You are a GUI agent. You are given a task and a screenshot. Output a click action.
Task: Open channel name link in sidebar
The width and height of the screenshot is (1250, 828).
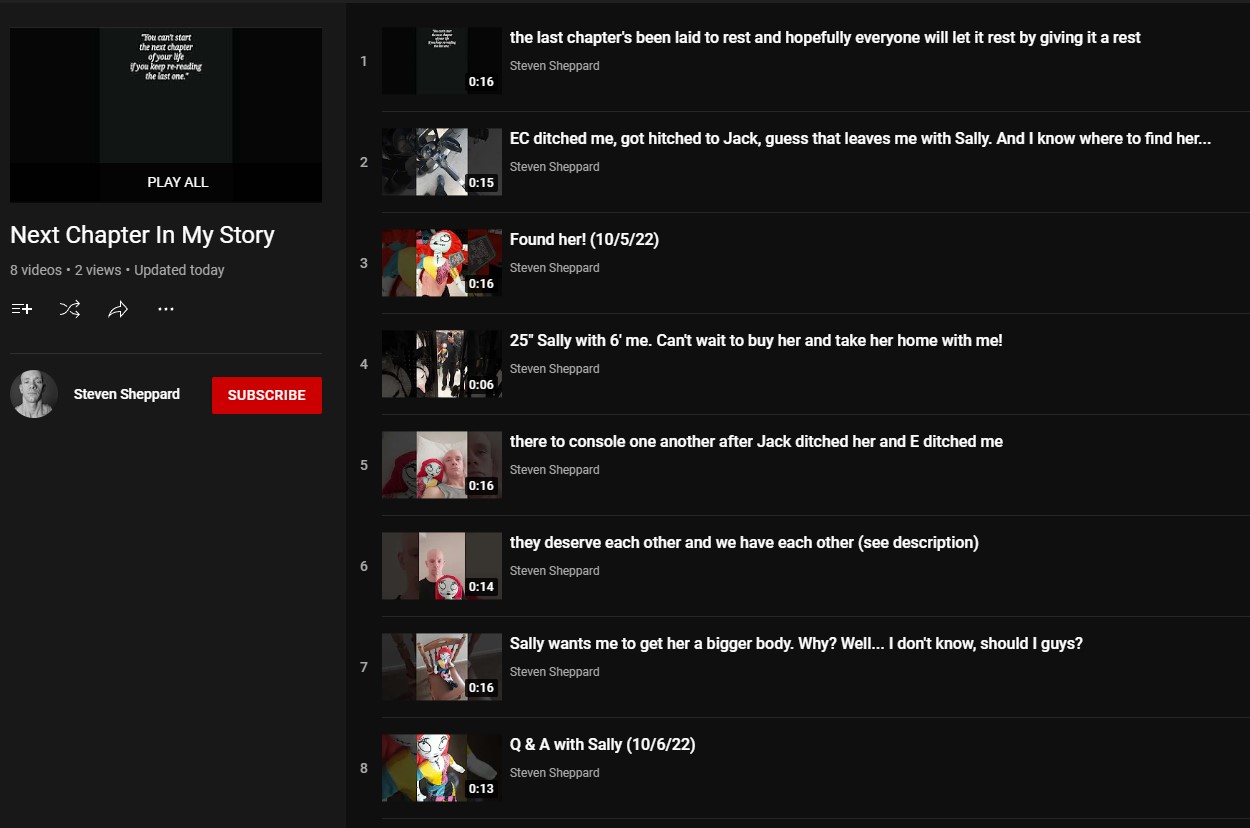(127, 394)
